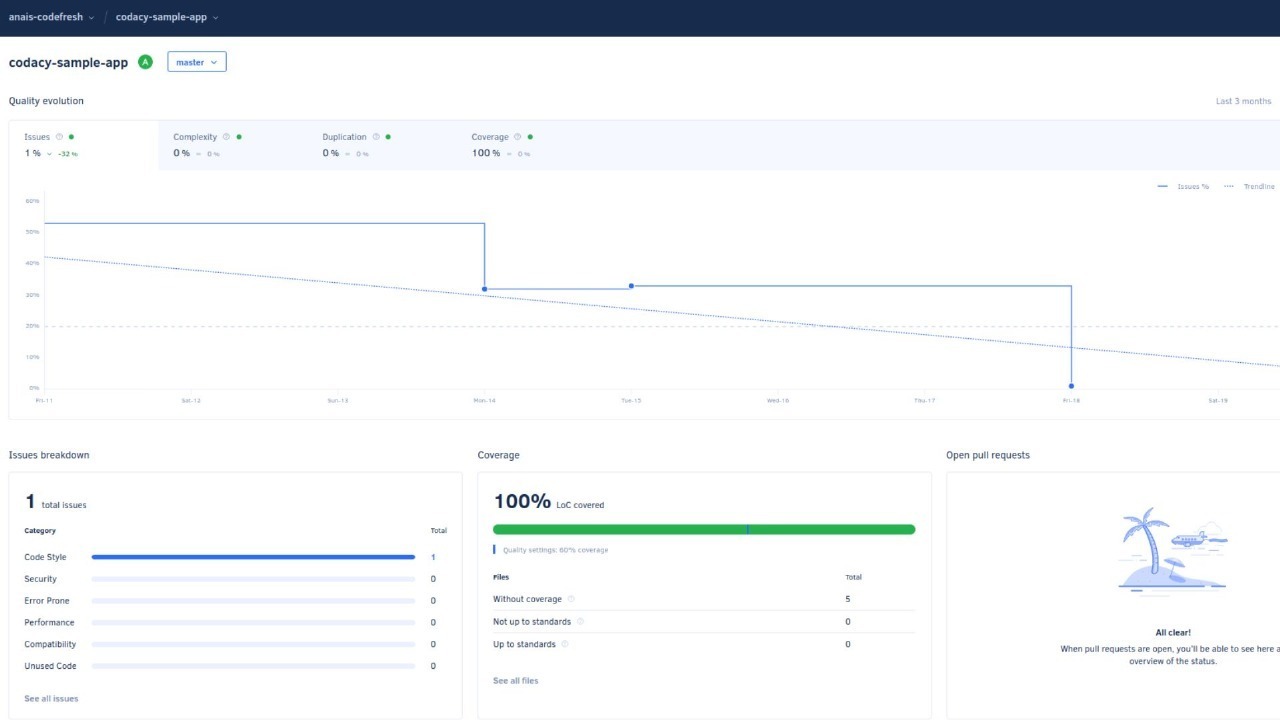
Task: Click info icon beside Up to standards
Action: (564, 644)
